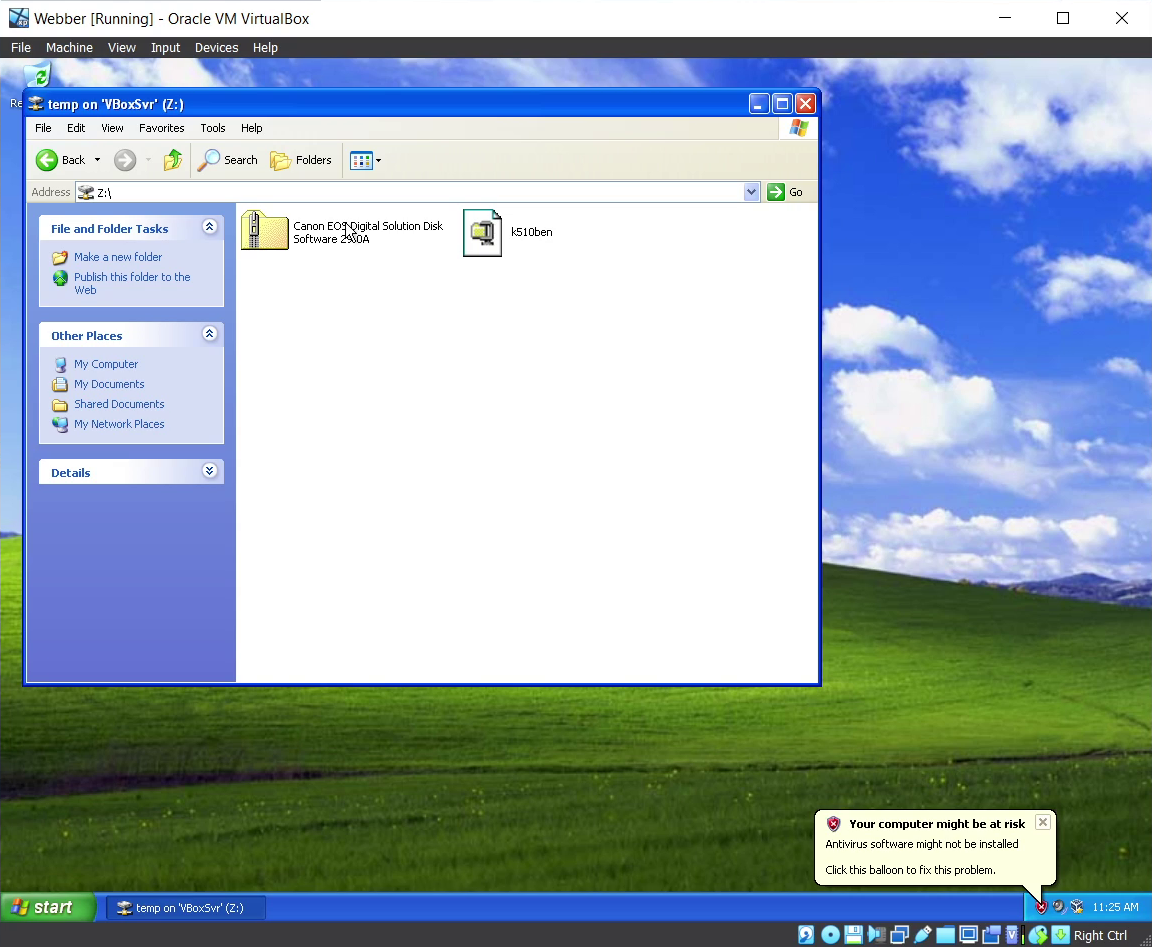
Task: Expand the address bar dropdown arrow
Action: click(x=752, y=192)
